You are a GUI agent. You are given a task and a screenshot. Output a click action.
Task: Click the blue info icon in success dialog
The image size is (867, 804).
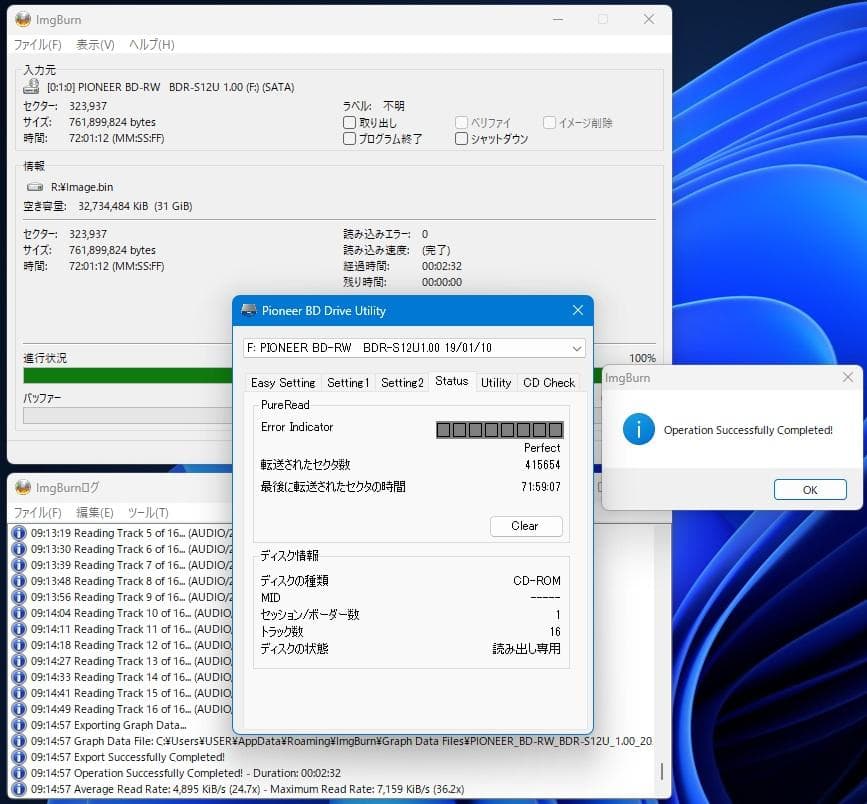pos(639,429)
